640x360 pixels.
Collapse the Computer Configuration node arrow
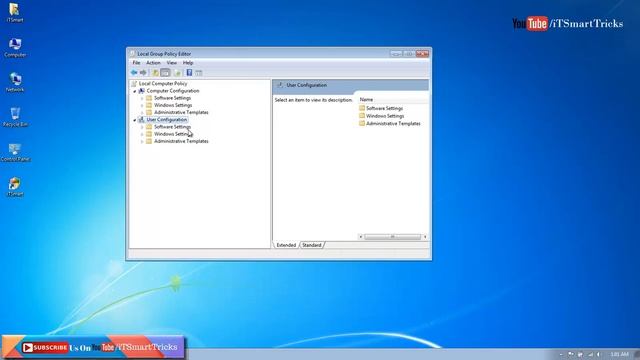coord(135,91)
